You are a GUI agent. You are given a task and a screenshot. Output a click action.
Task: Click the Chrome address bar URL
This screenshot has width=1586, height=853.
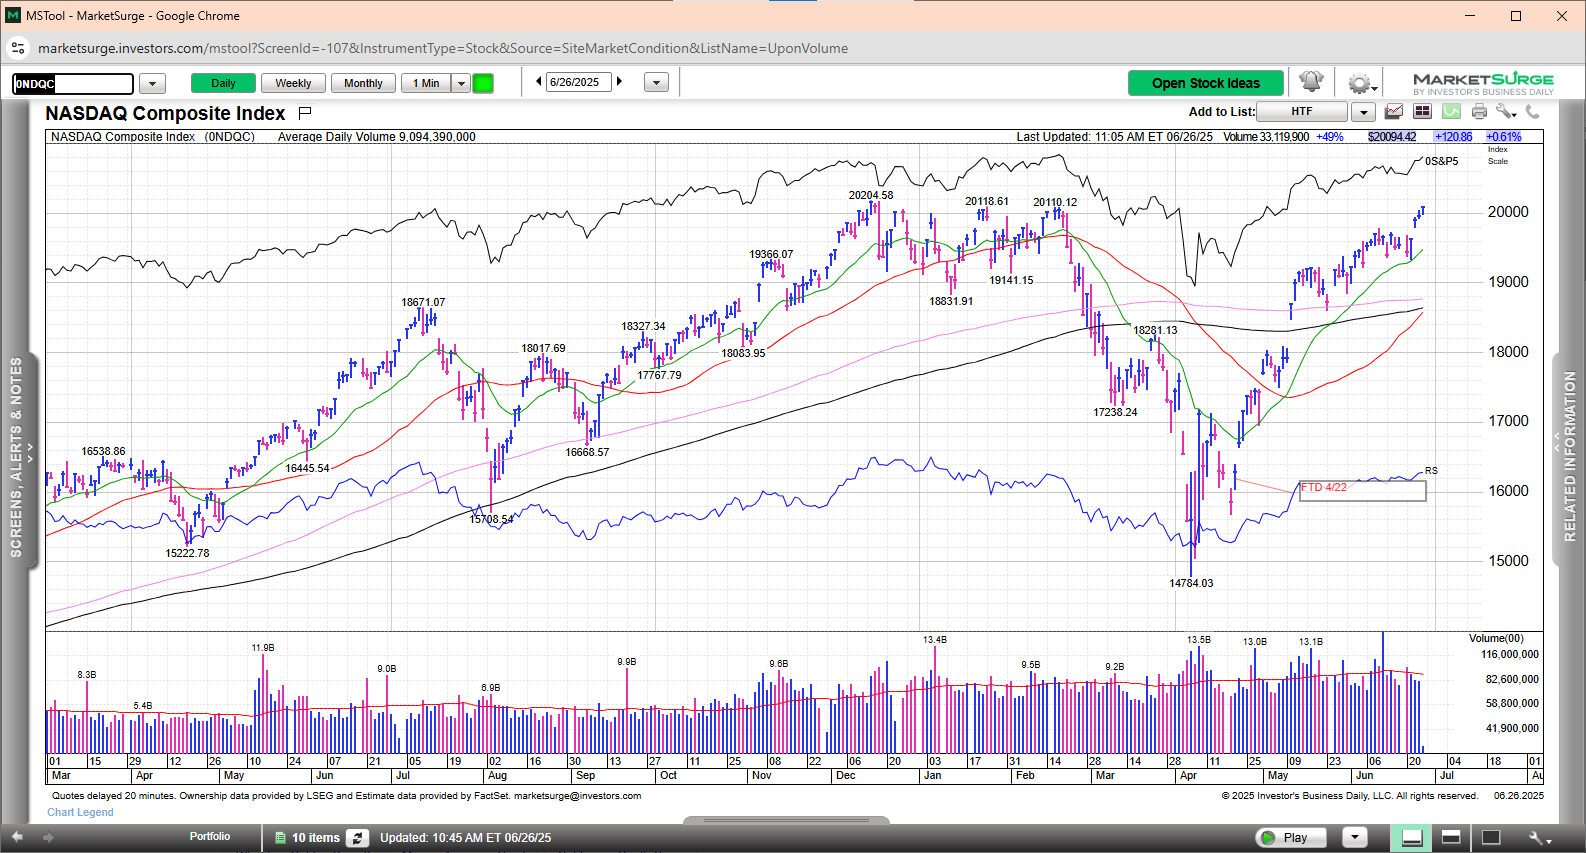[x=443, y=48]
